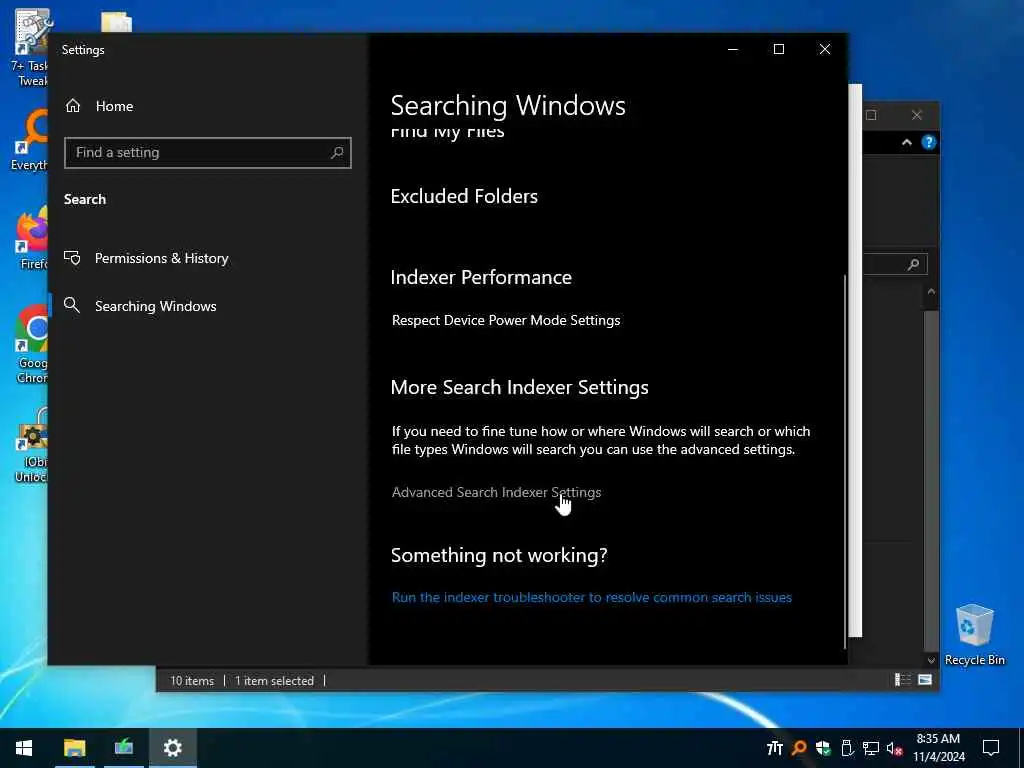Viewport: 1024px width, 768px height.
Task: Click the muted volume tray icon
Action: pos(895,748)
